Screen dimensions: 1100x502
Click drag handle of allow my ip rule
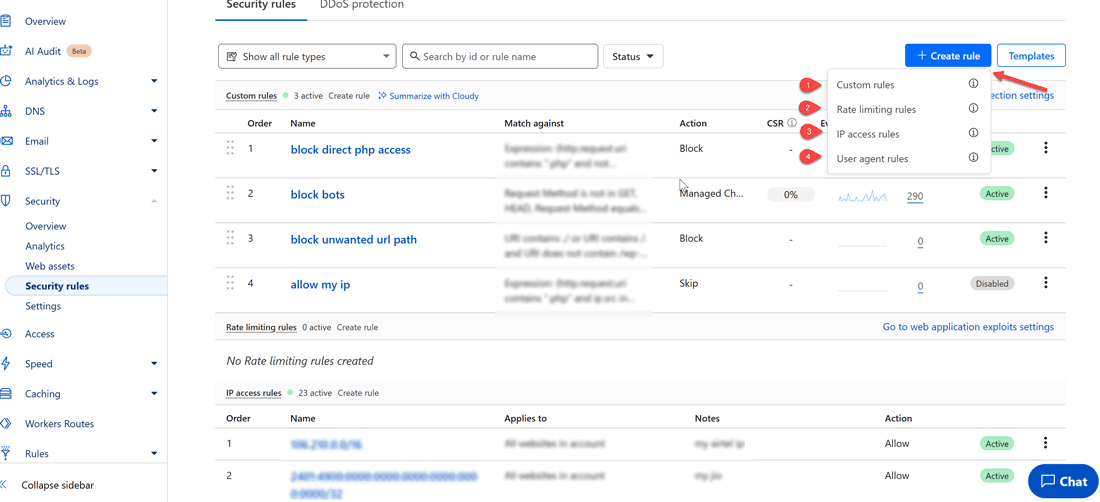(x=229, y=283)
